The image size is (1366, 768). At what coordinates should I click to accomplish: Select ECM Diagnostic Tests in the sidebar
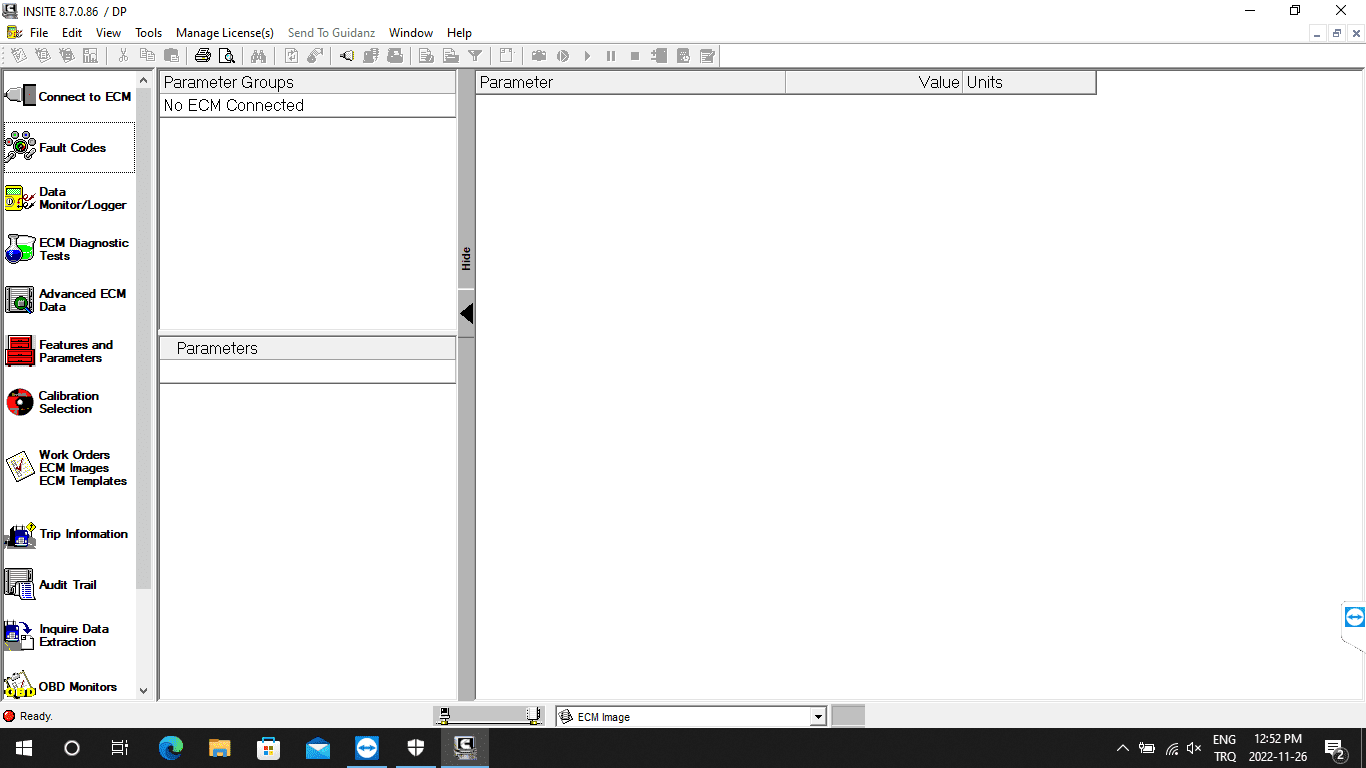pos(68,249)
